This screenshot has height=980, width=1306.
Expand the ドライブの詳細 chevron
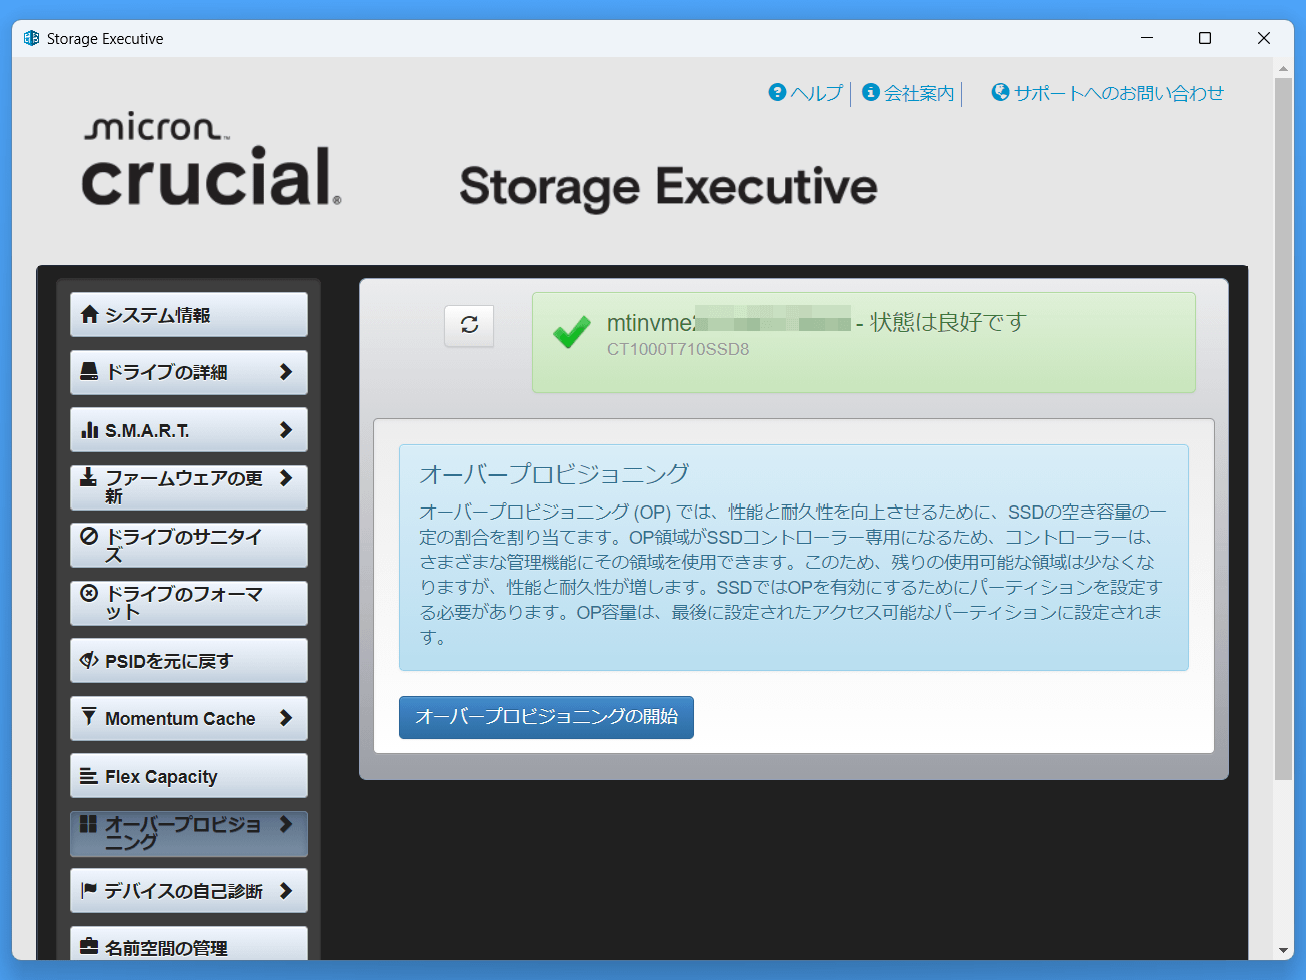(x=286, y=372)
